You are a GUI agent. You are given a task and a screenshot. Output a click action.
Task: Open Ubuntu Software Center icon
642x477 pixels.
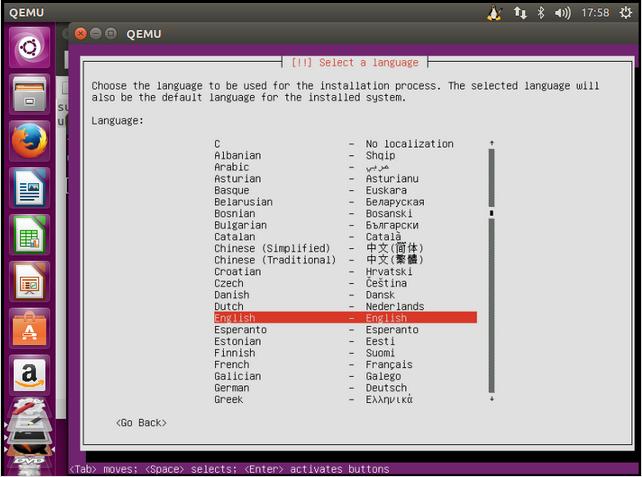point(30,328)
